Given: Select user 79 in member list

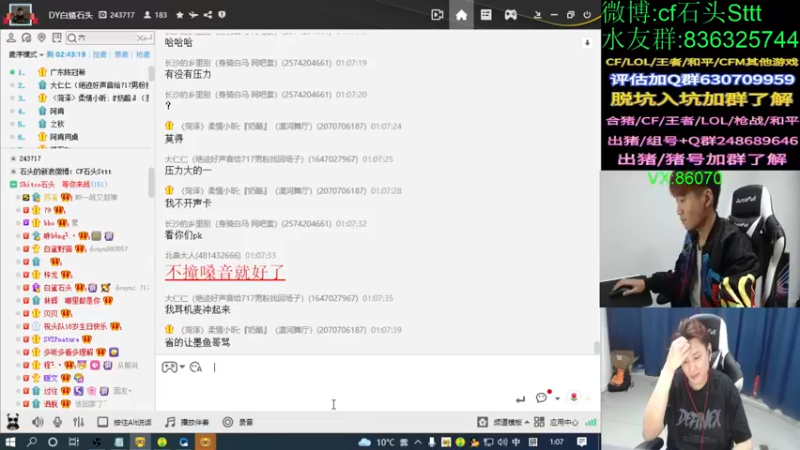Looking at the screenshot, I should coord(47,210).
